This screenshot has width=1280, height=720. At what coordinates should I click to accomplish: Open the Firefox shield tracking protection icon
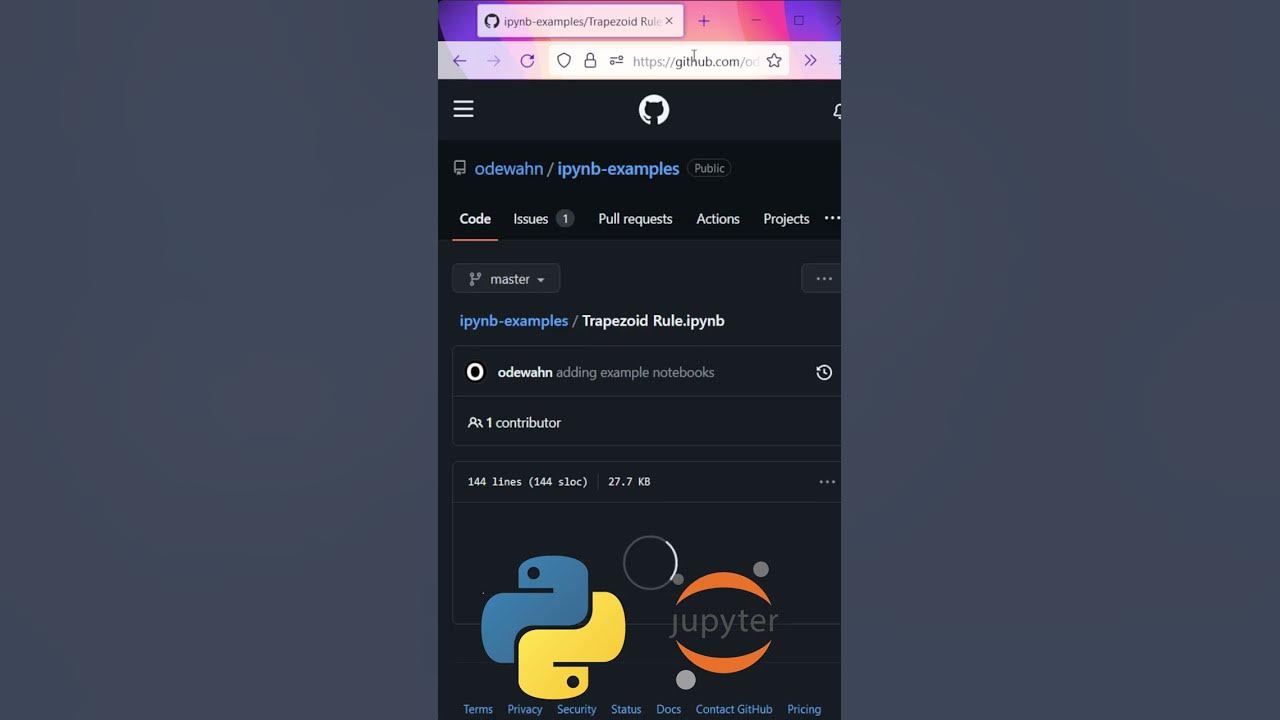tap(564, 61)
